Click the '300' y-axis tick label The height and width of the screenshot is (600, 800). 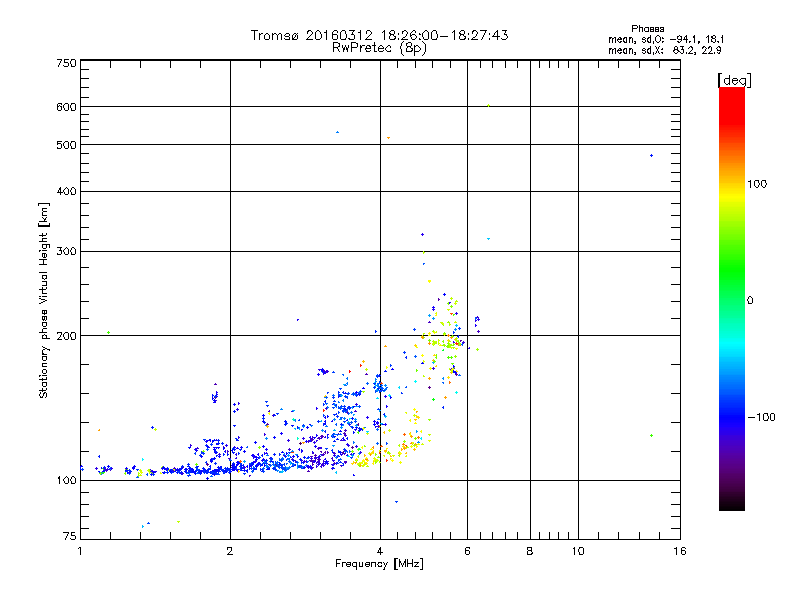[x=66, y=251]
